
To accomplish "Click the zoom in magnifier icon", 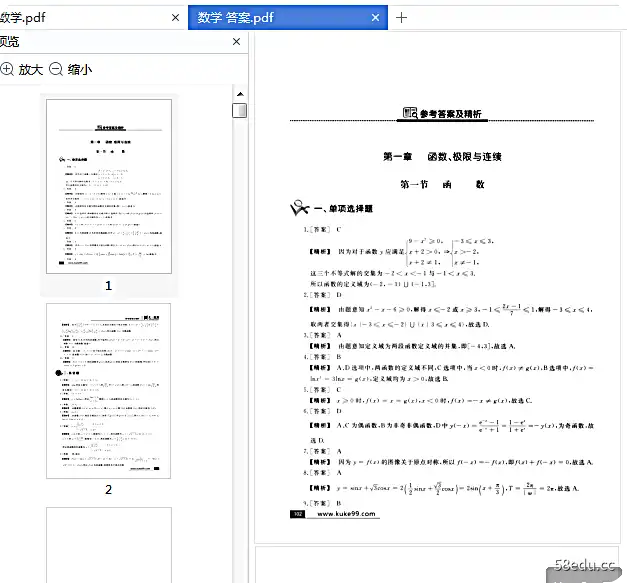I will tap(7, 69).
